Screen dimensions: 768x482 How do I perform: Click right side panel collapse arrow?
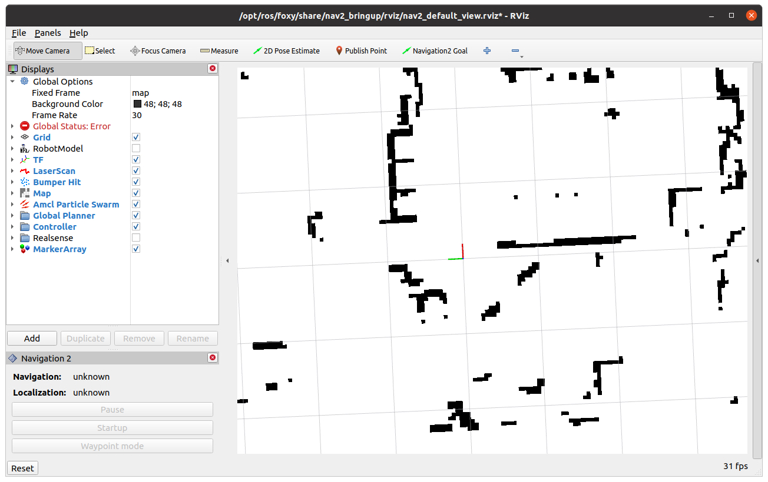(x=758, y=261)
